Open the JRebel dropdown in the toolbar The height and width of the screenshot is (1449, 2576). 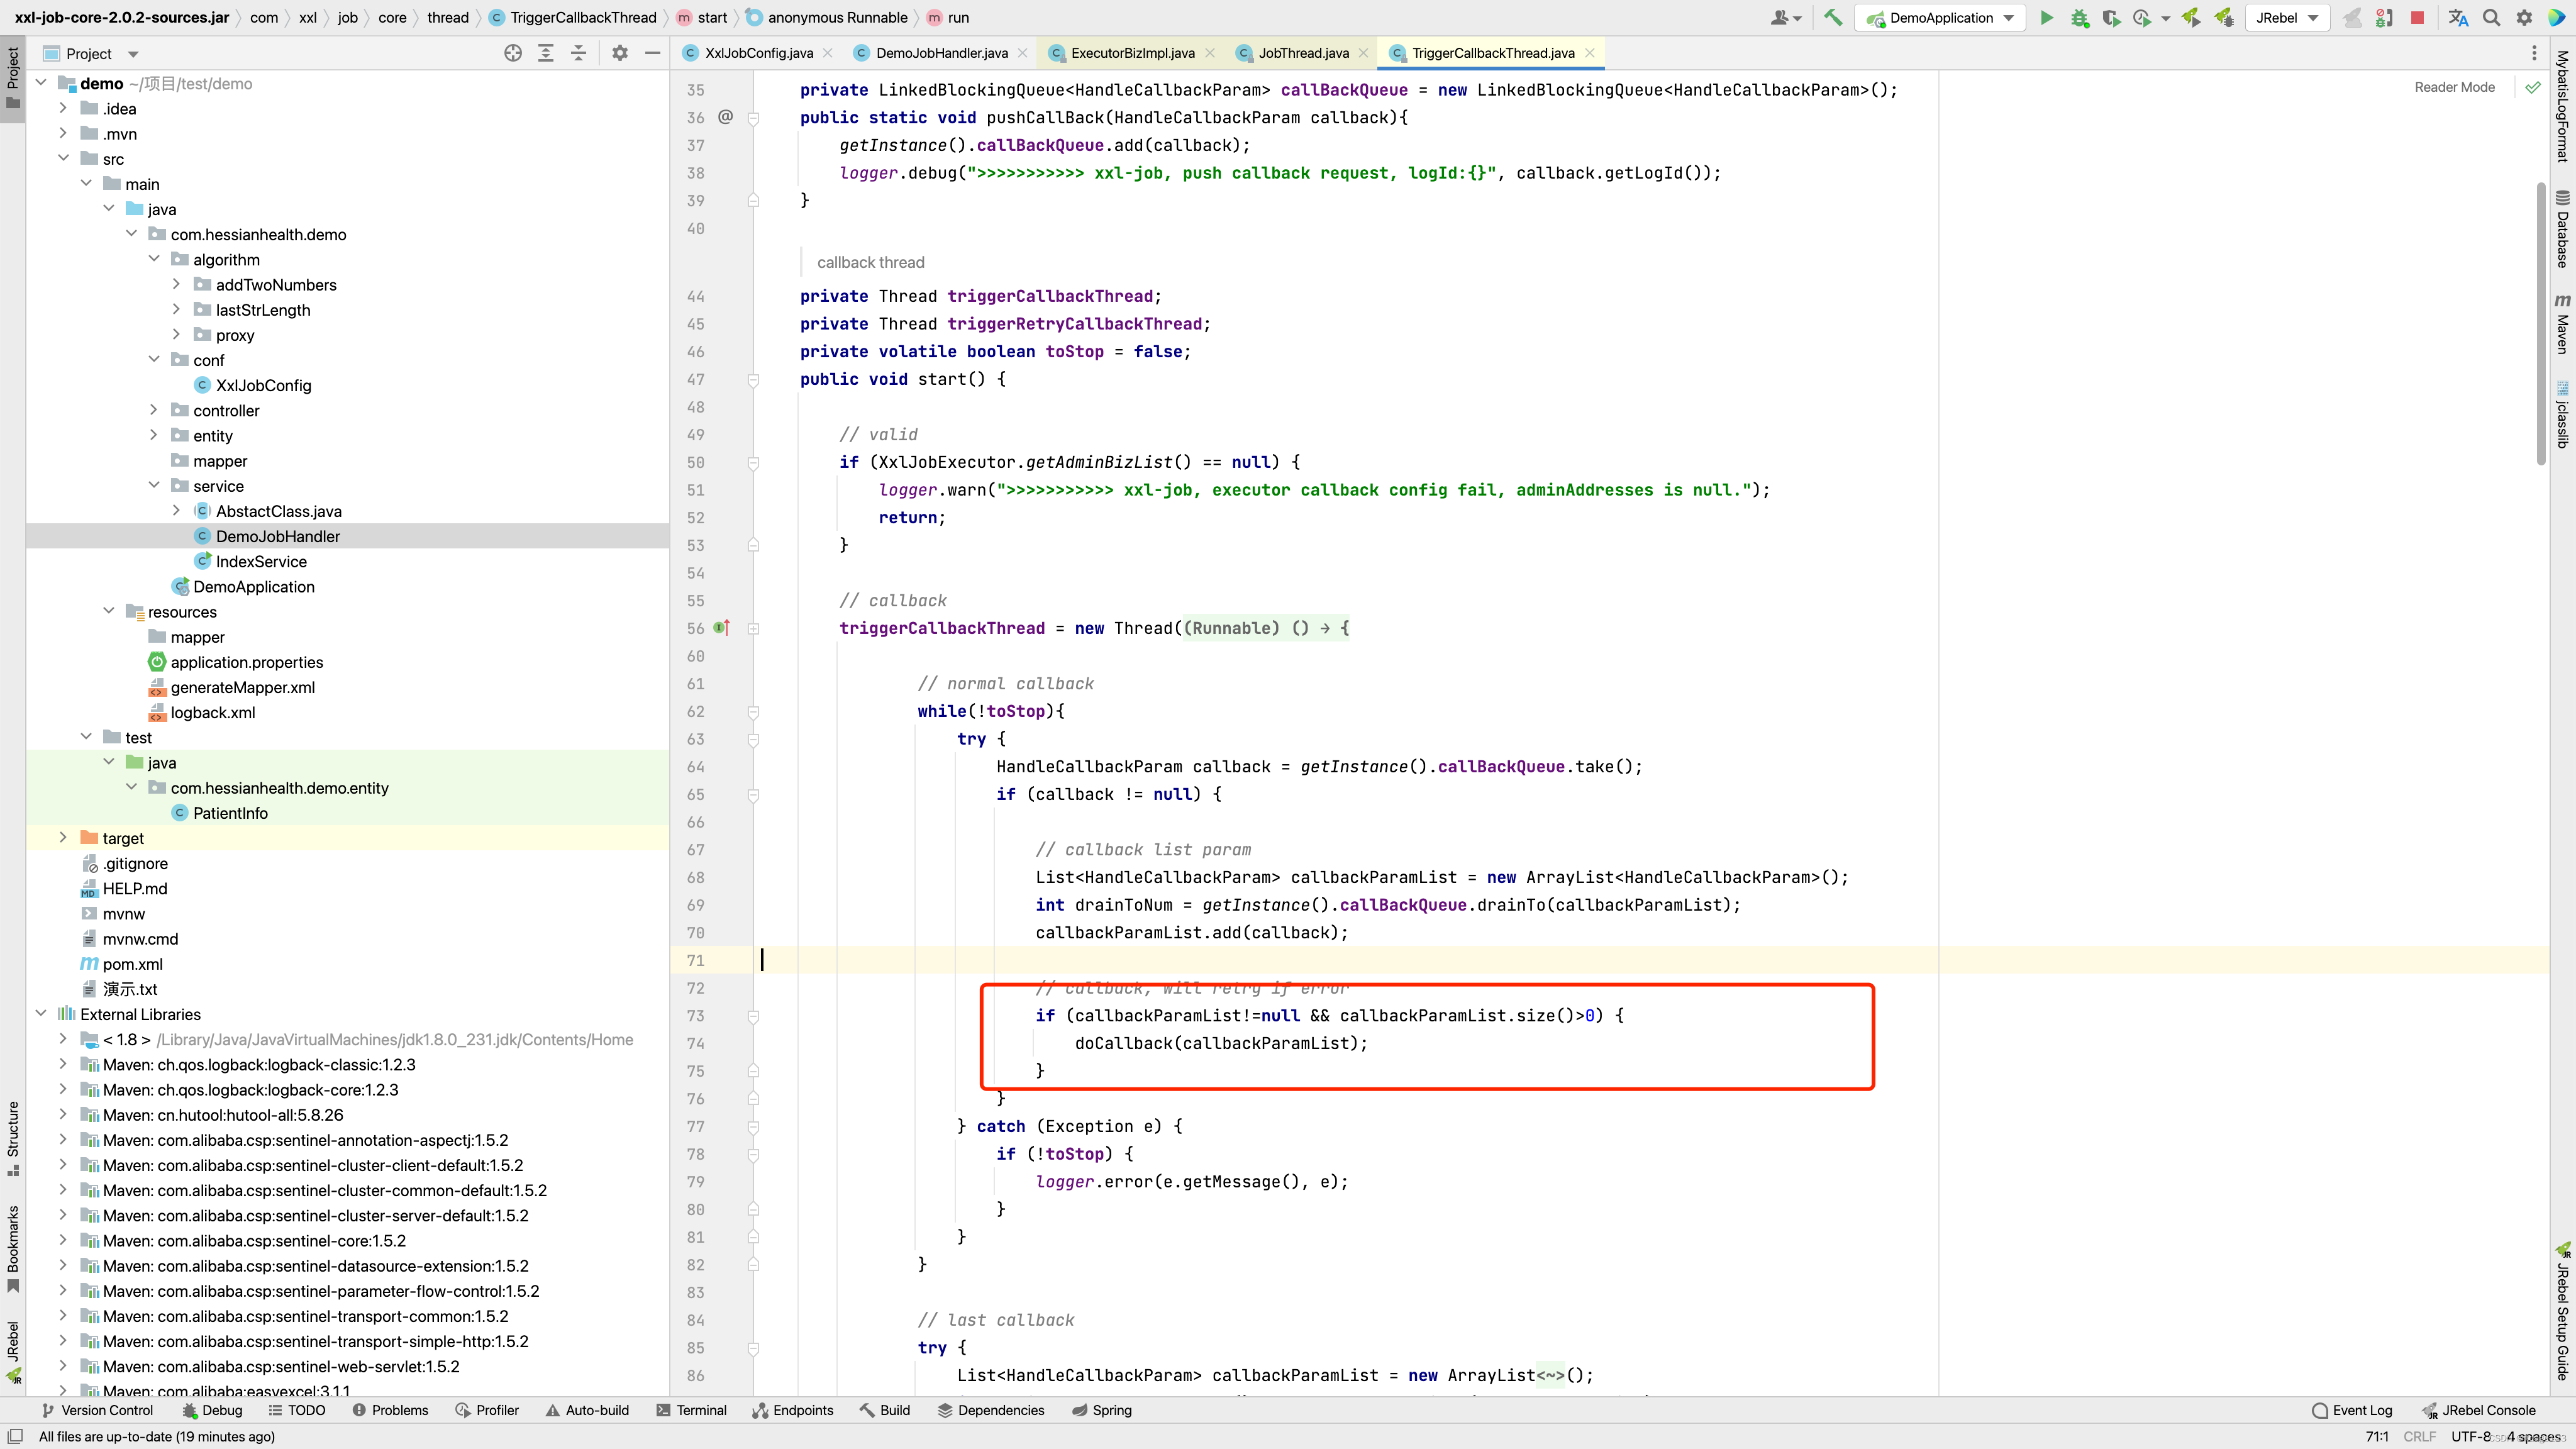(2287, 17)
